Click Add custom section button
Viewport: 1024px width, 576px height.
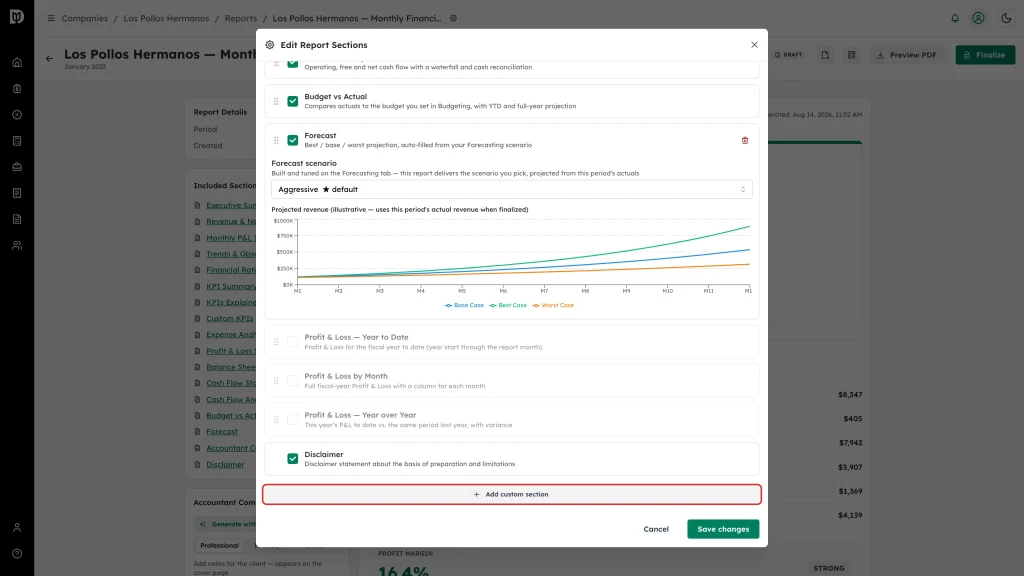point(511,494)
